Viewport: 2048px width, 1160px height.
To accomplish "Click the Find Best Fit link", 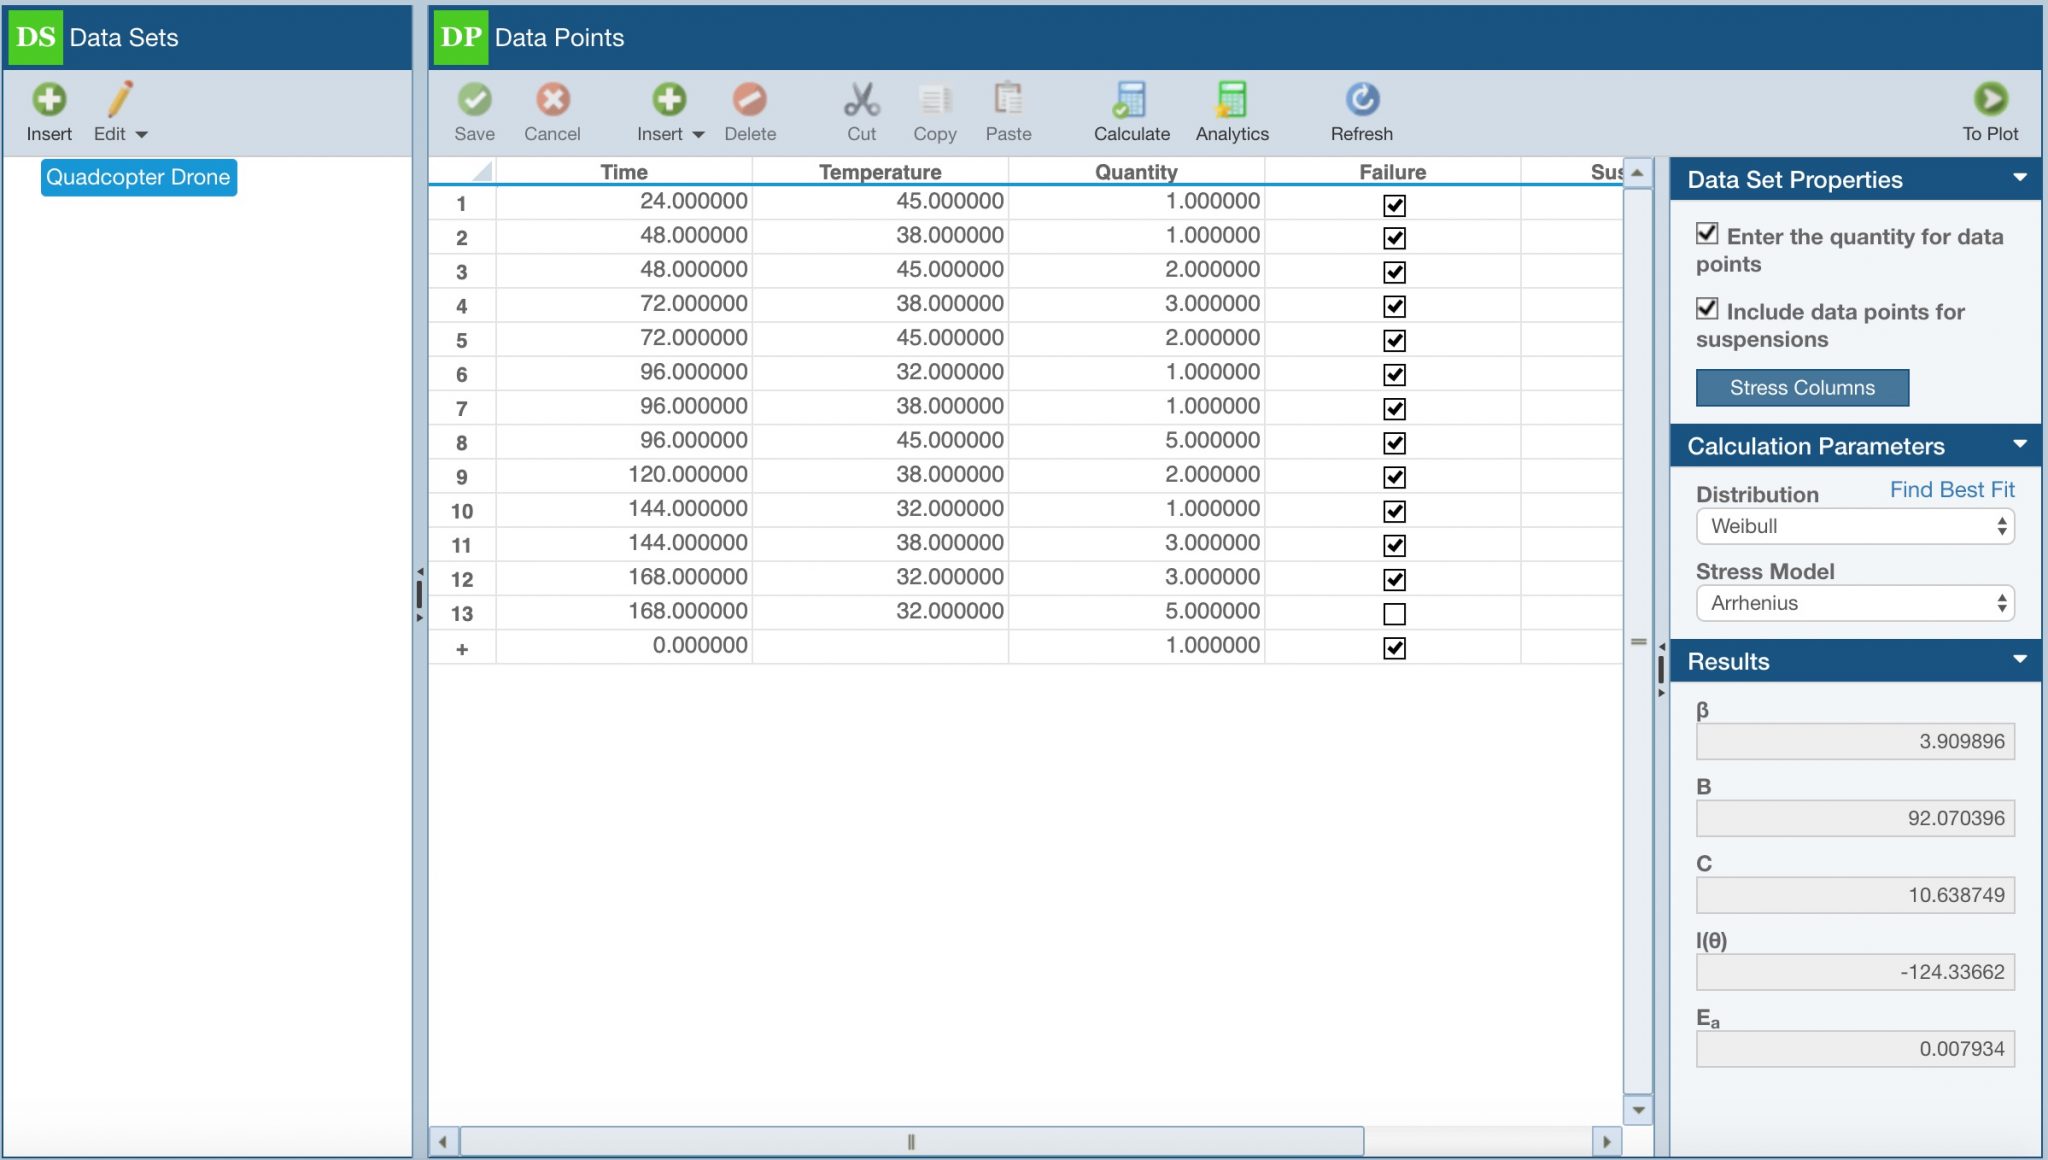I will coord(1950,489).
